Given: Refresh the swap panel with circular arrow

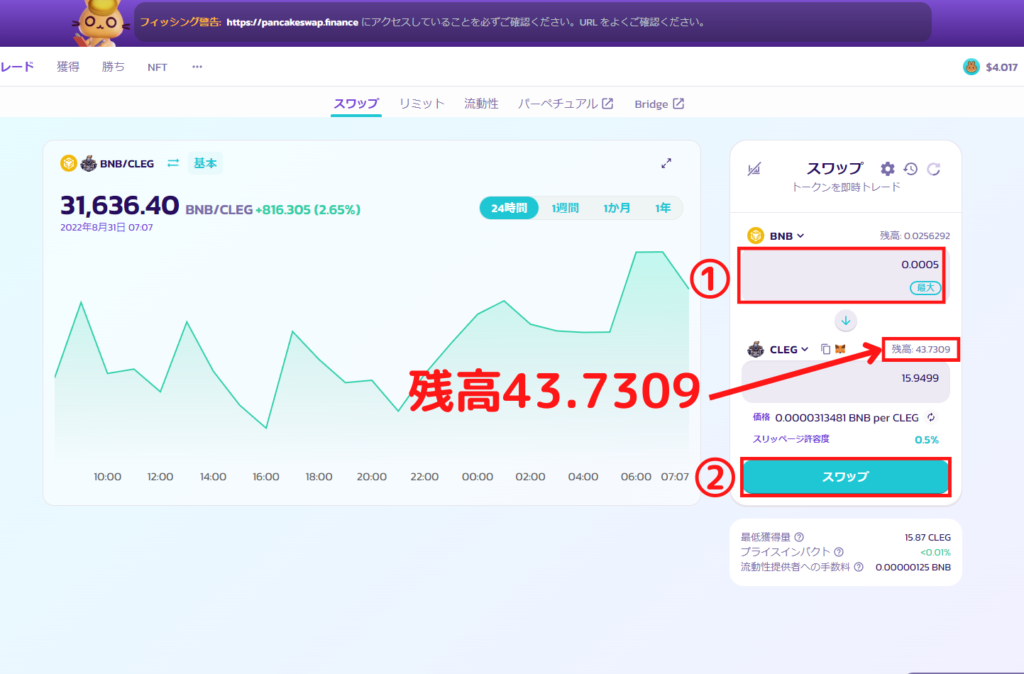Looking at the screenshot, I should [x=934, y=169].
